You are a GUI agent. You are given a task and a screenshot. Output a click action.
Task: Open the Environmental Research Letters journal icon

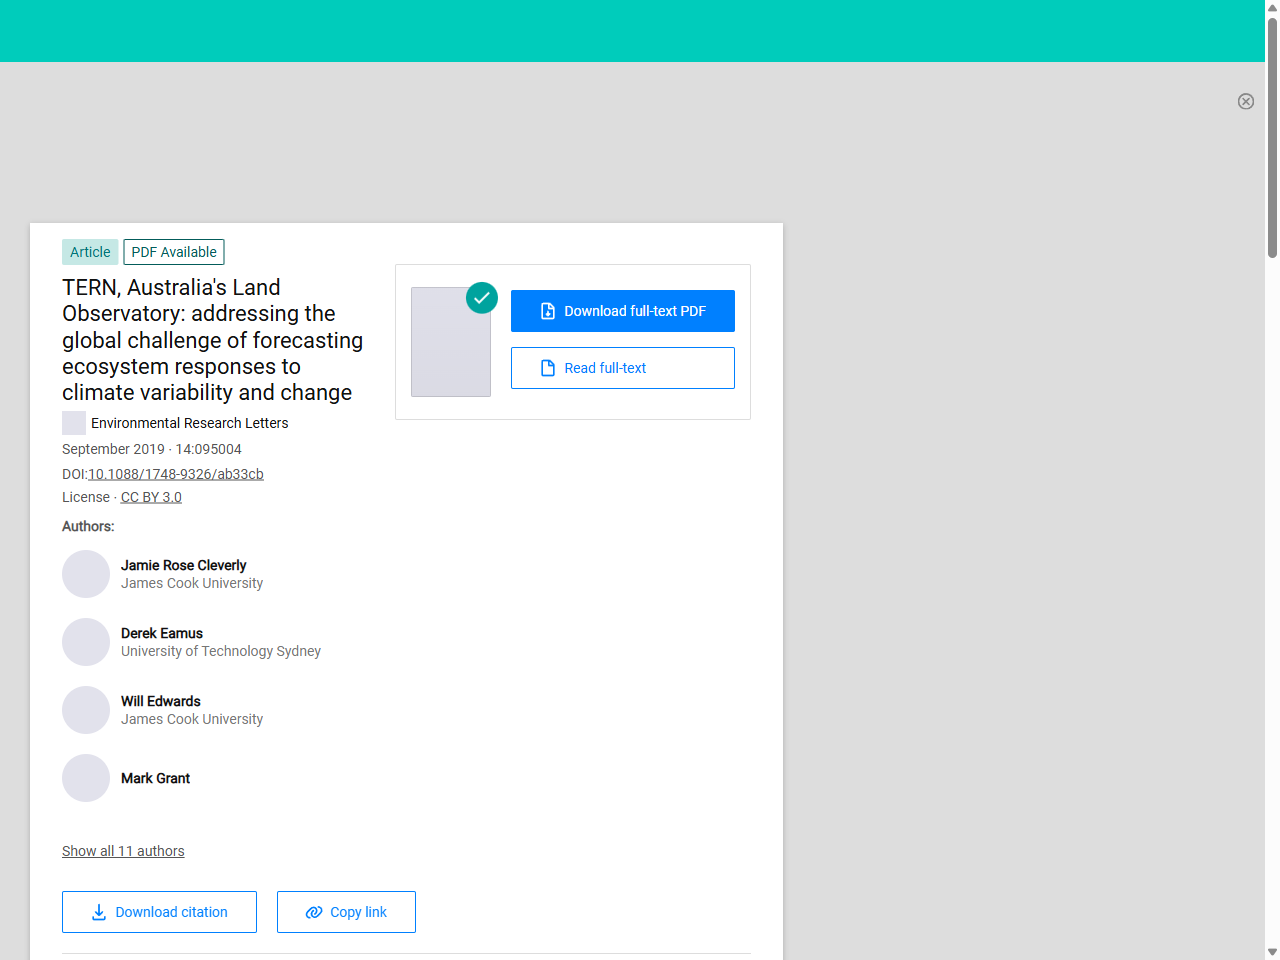[x=74, y=423]
